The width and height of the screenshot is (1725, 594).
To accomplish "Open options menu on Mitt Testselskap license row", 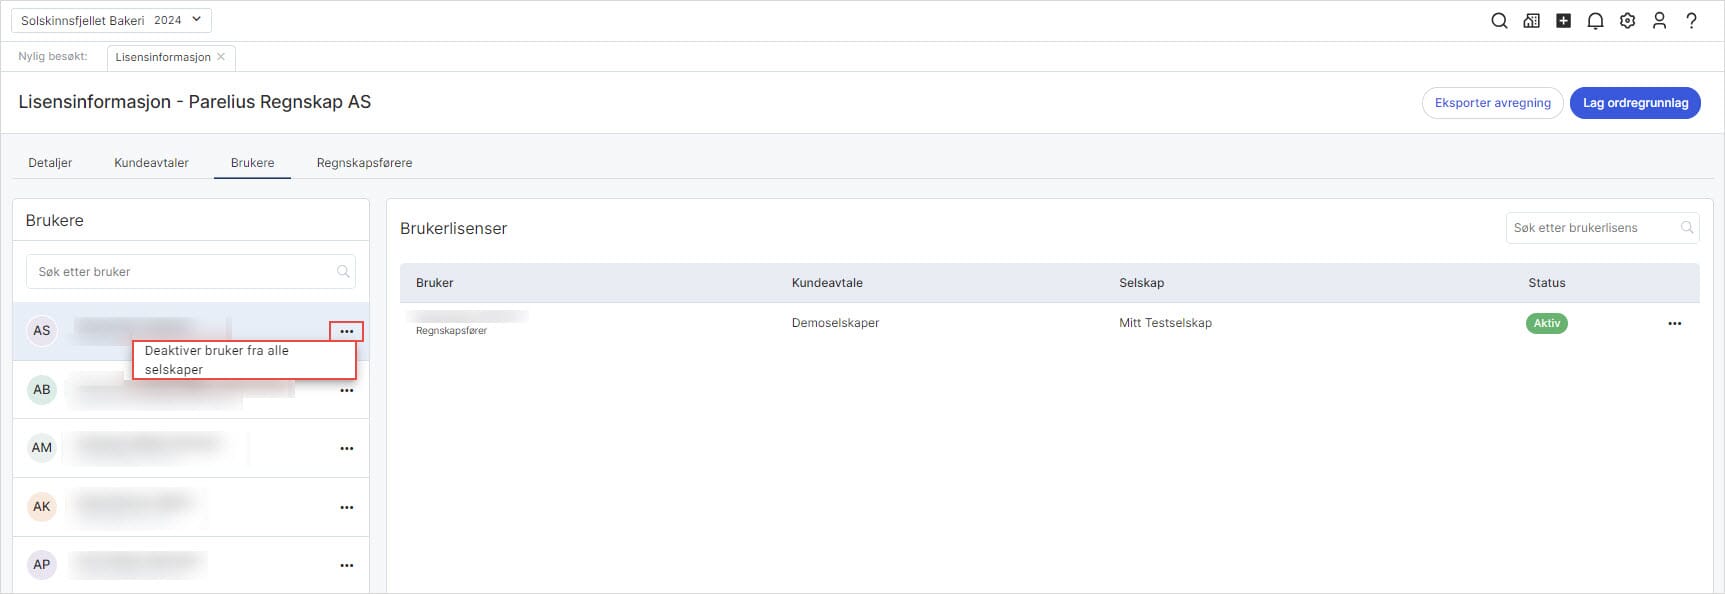I will coord(1674,324).
